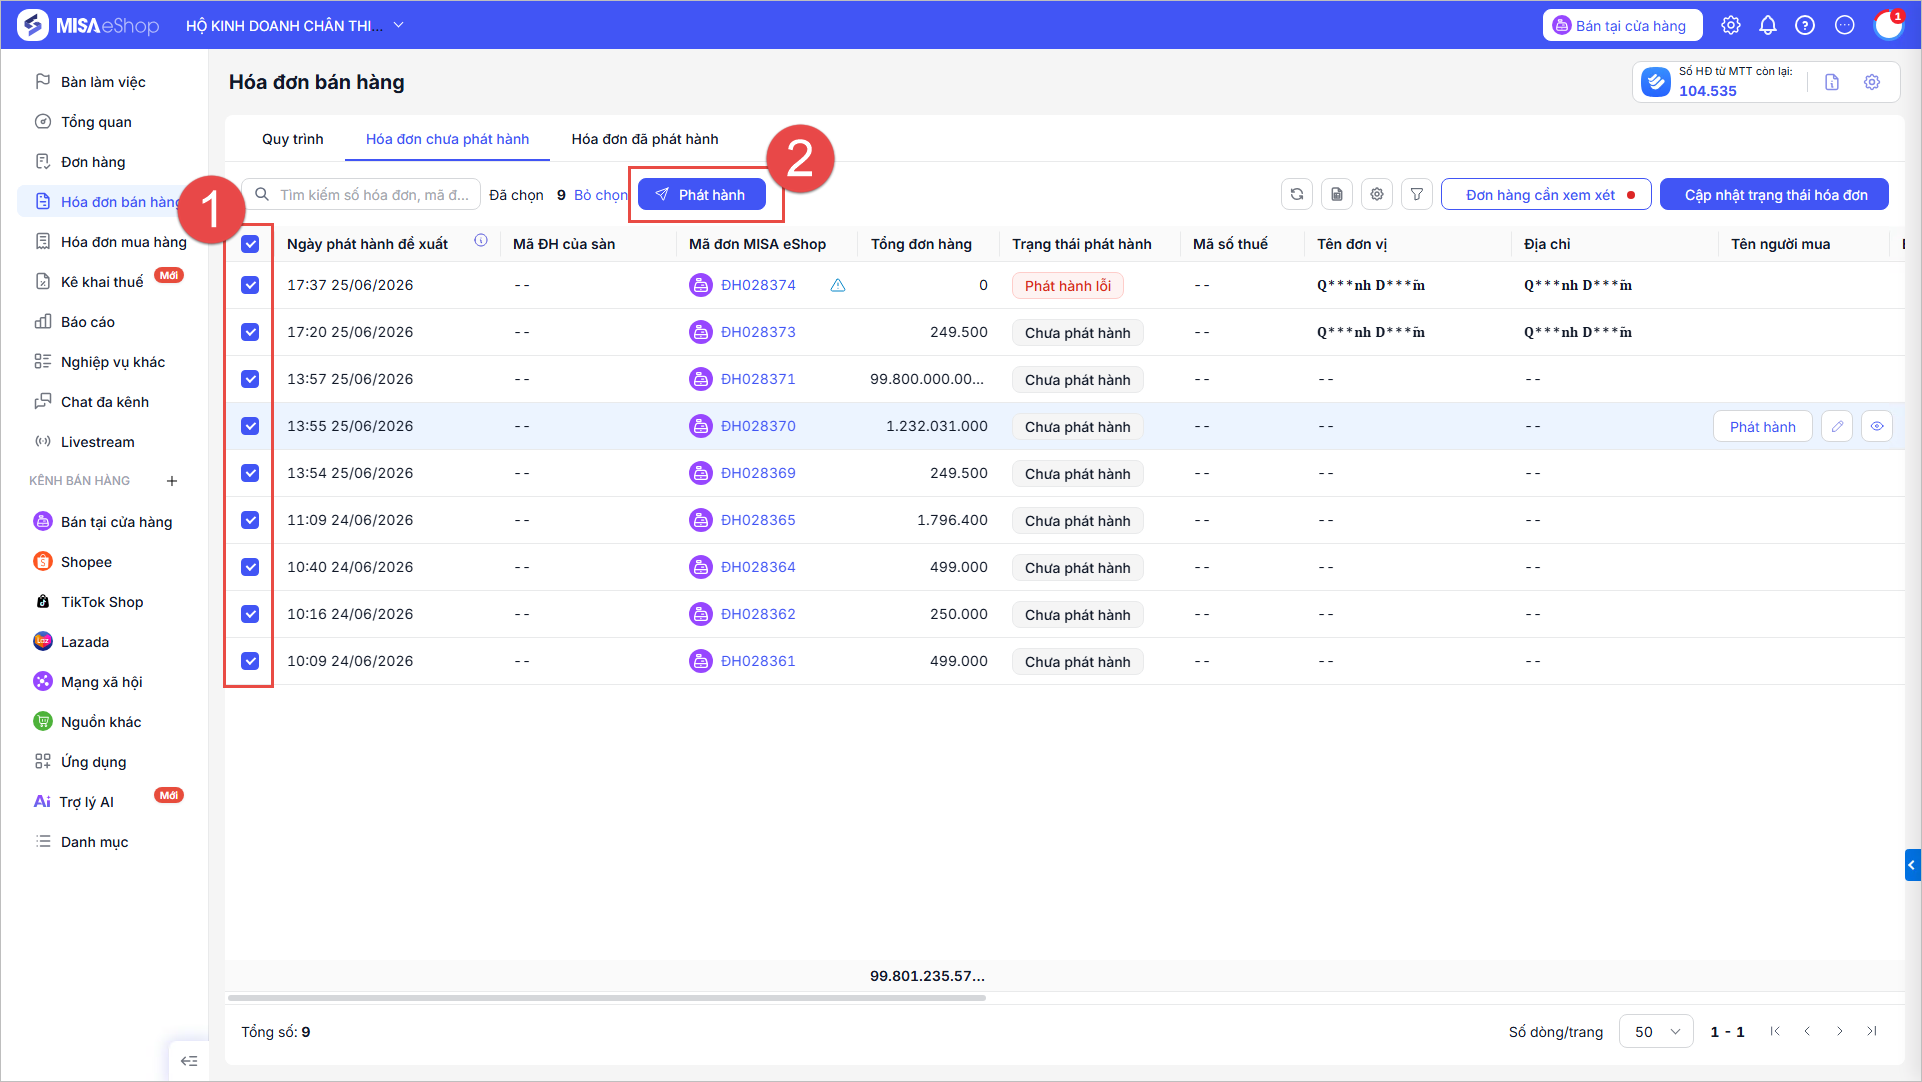Image resolution: width=1922 pixels, height=1082 pixels.
Task: Click the pencil edit icon on row ĐH028370
Action: pos(1837,427)
